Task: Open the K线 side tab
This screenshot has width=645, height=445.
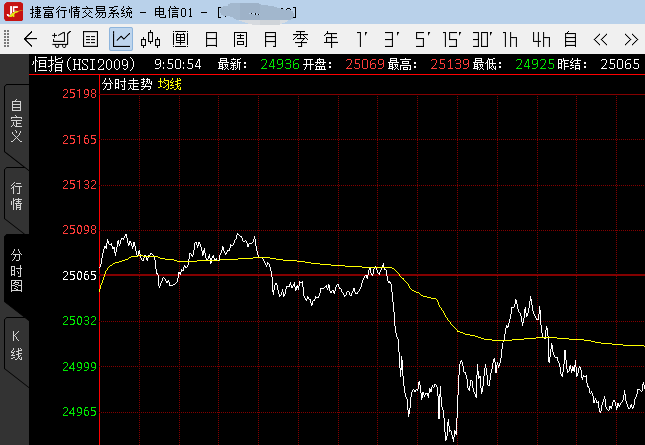Action: 16,345
